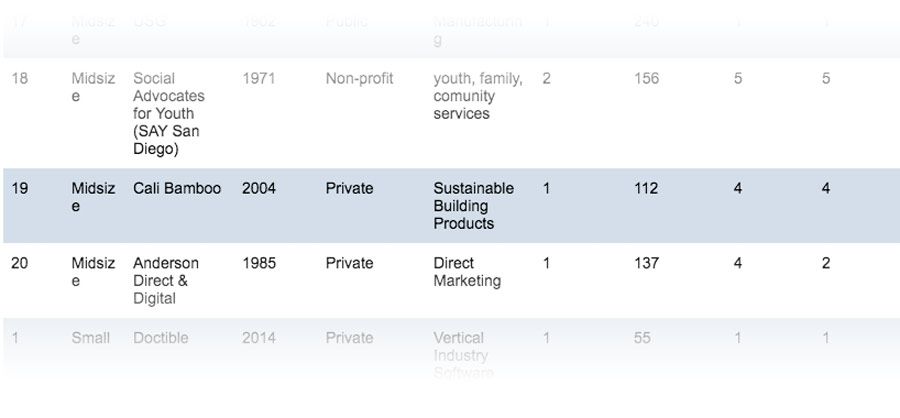Click Vertical Industry Software cell
Viewport: 900px width, 418px height.
[463, 356]
